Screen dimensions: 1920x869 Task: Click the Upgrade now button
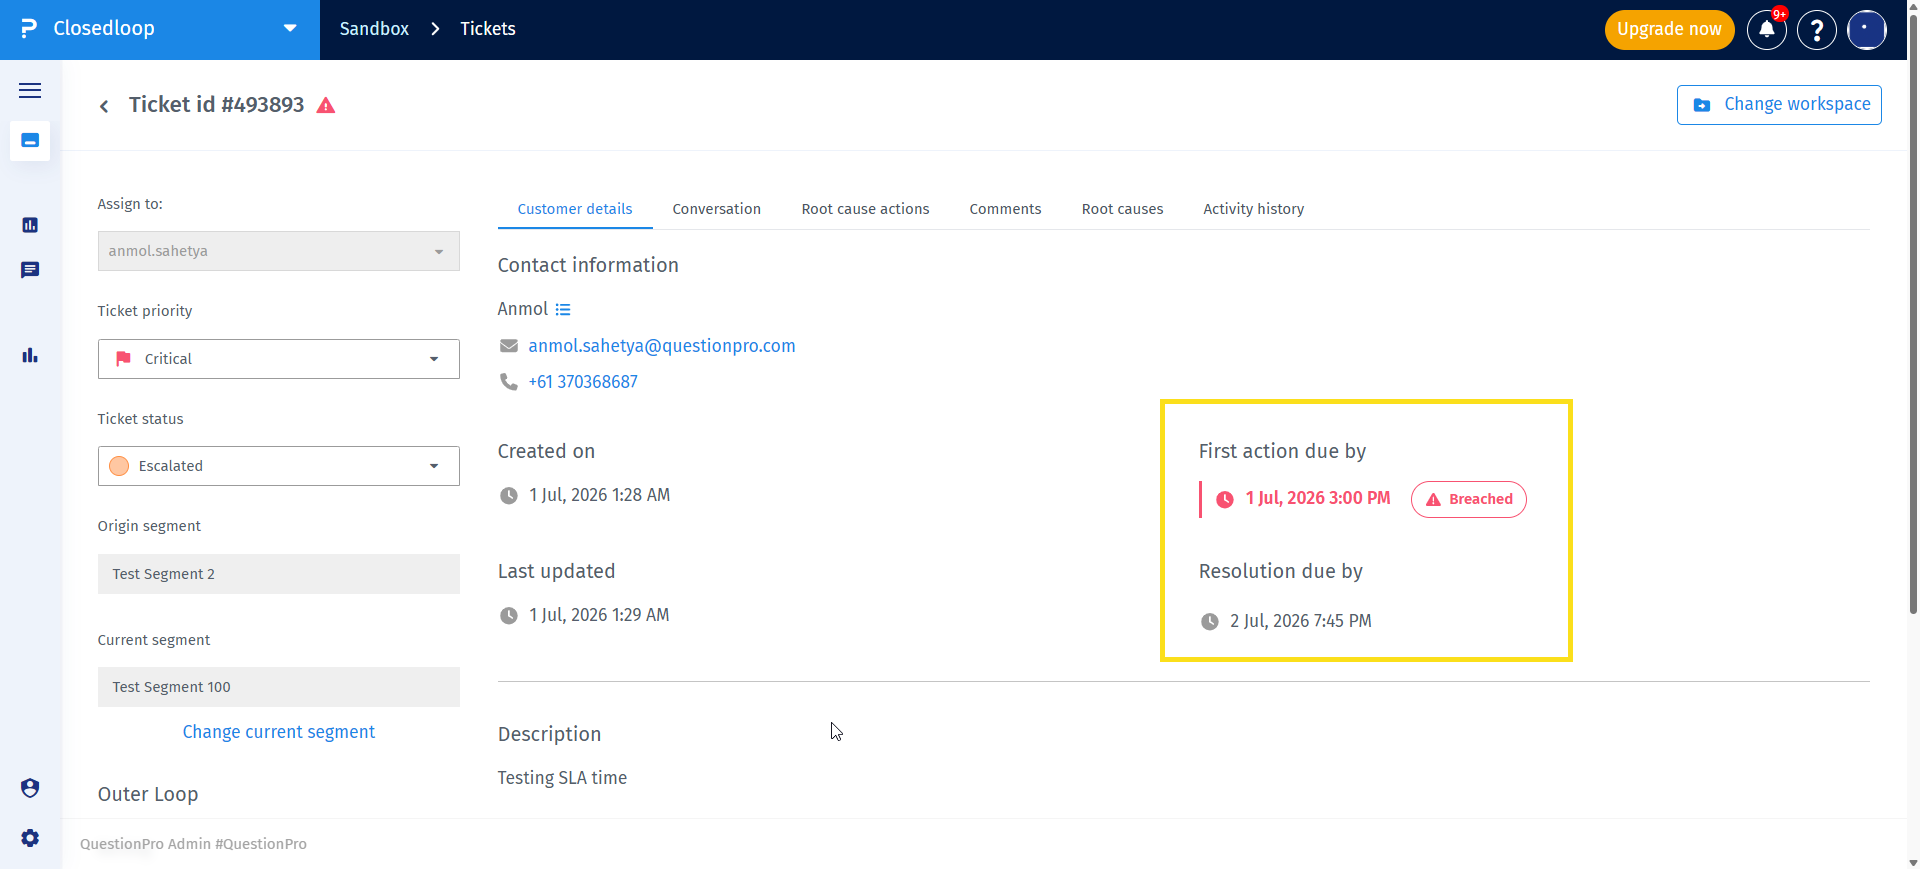[1669, 29]
